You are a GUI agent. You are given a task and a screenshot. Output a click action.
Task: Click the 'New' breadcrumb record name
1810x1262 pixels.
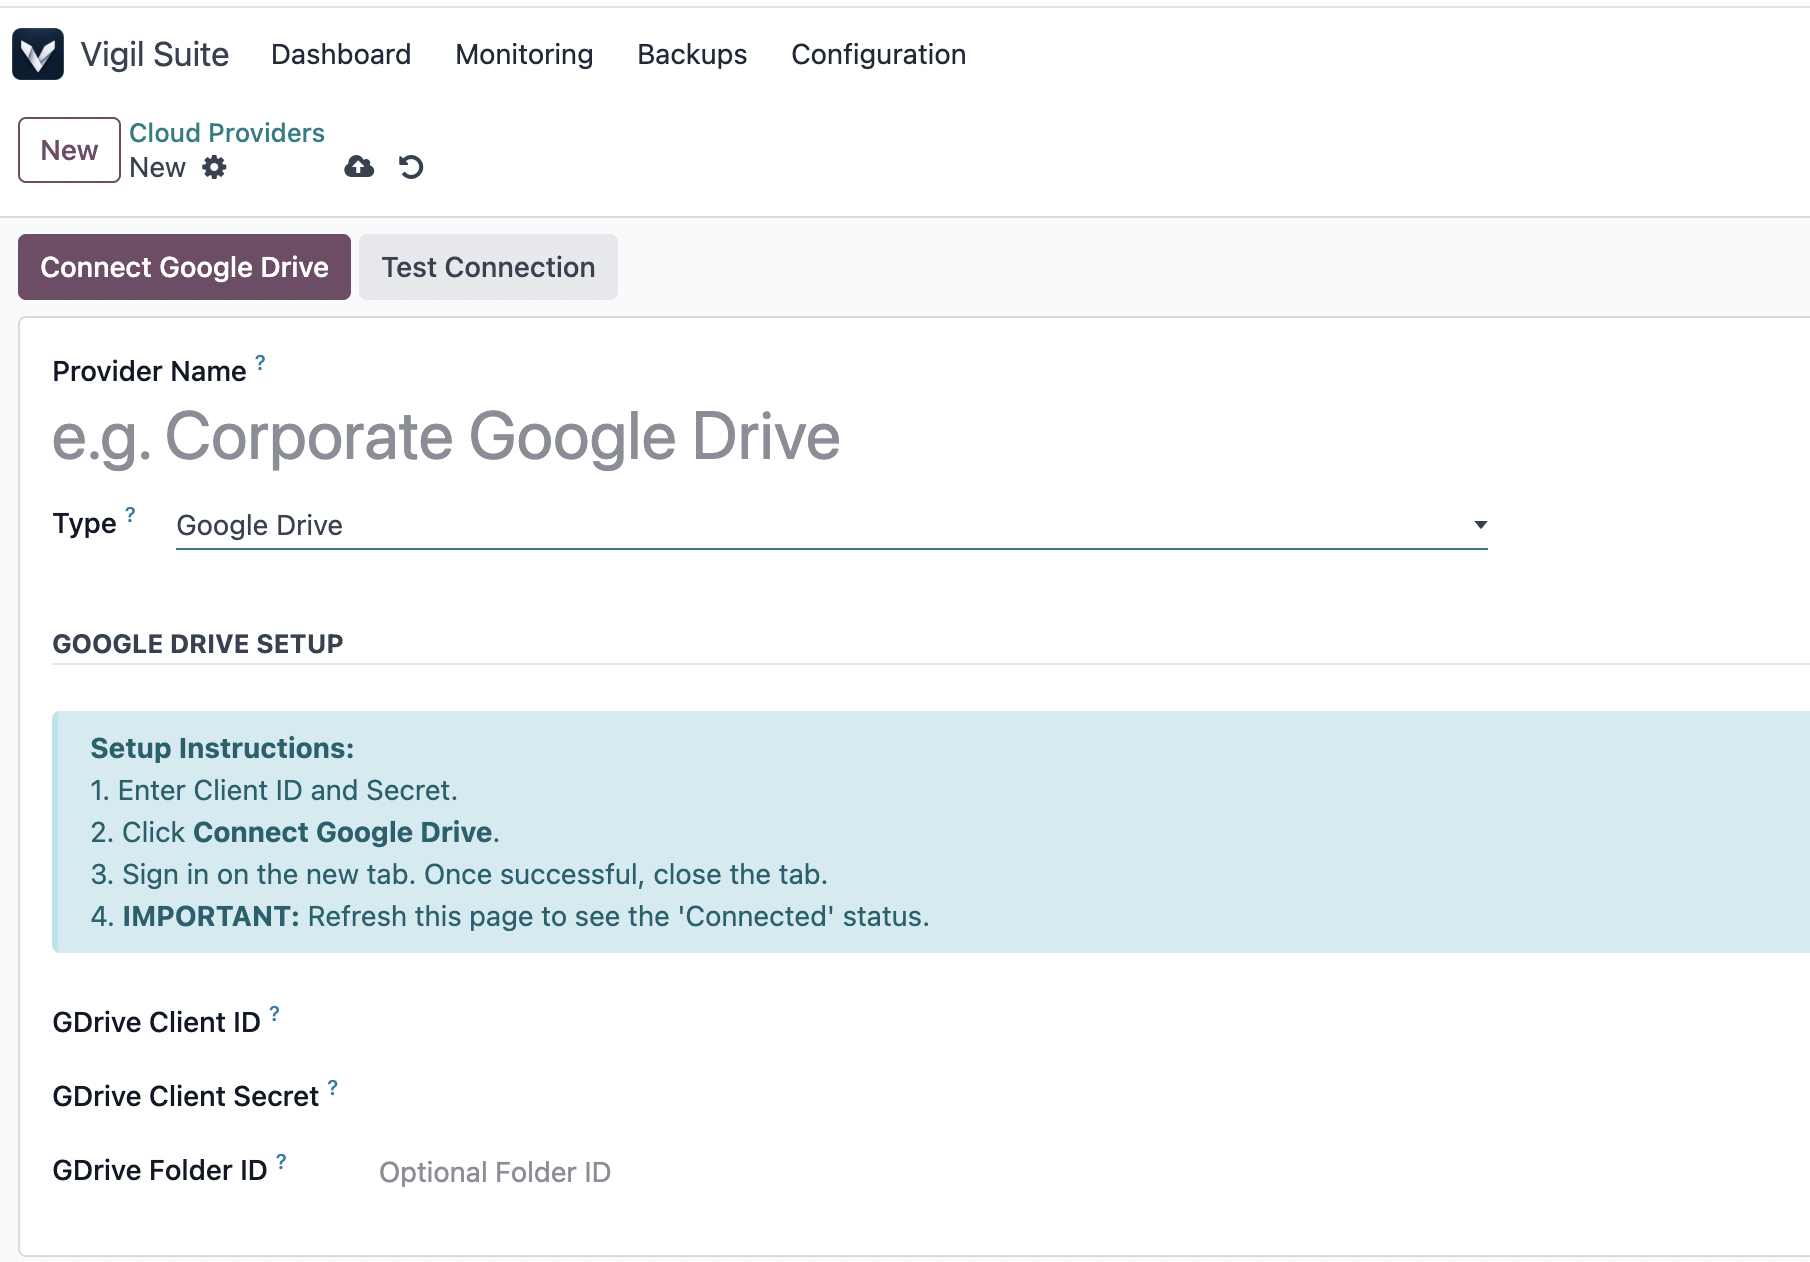pyautogui.click(x=157, y=168)
